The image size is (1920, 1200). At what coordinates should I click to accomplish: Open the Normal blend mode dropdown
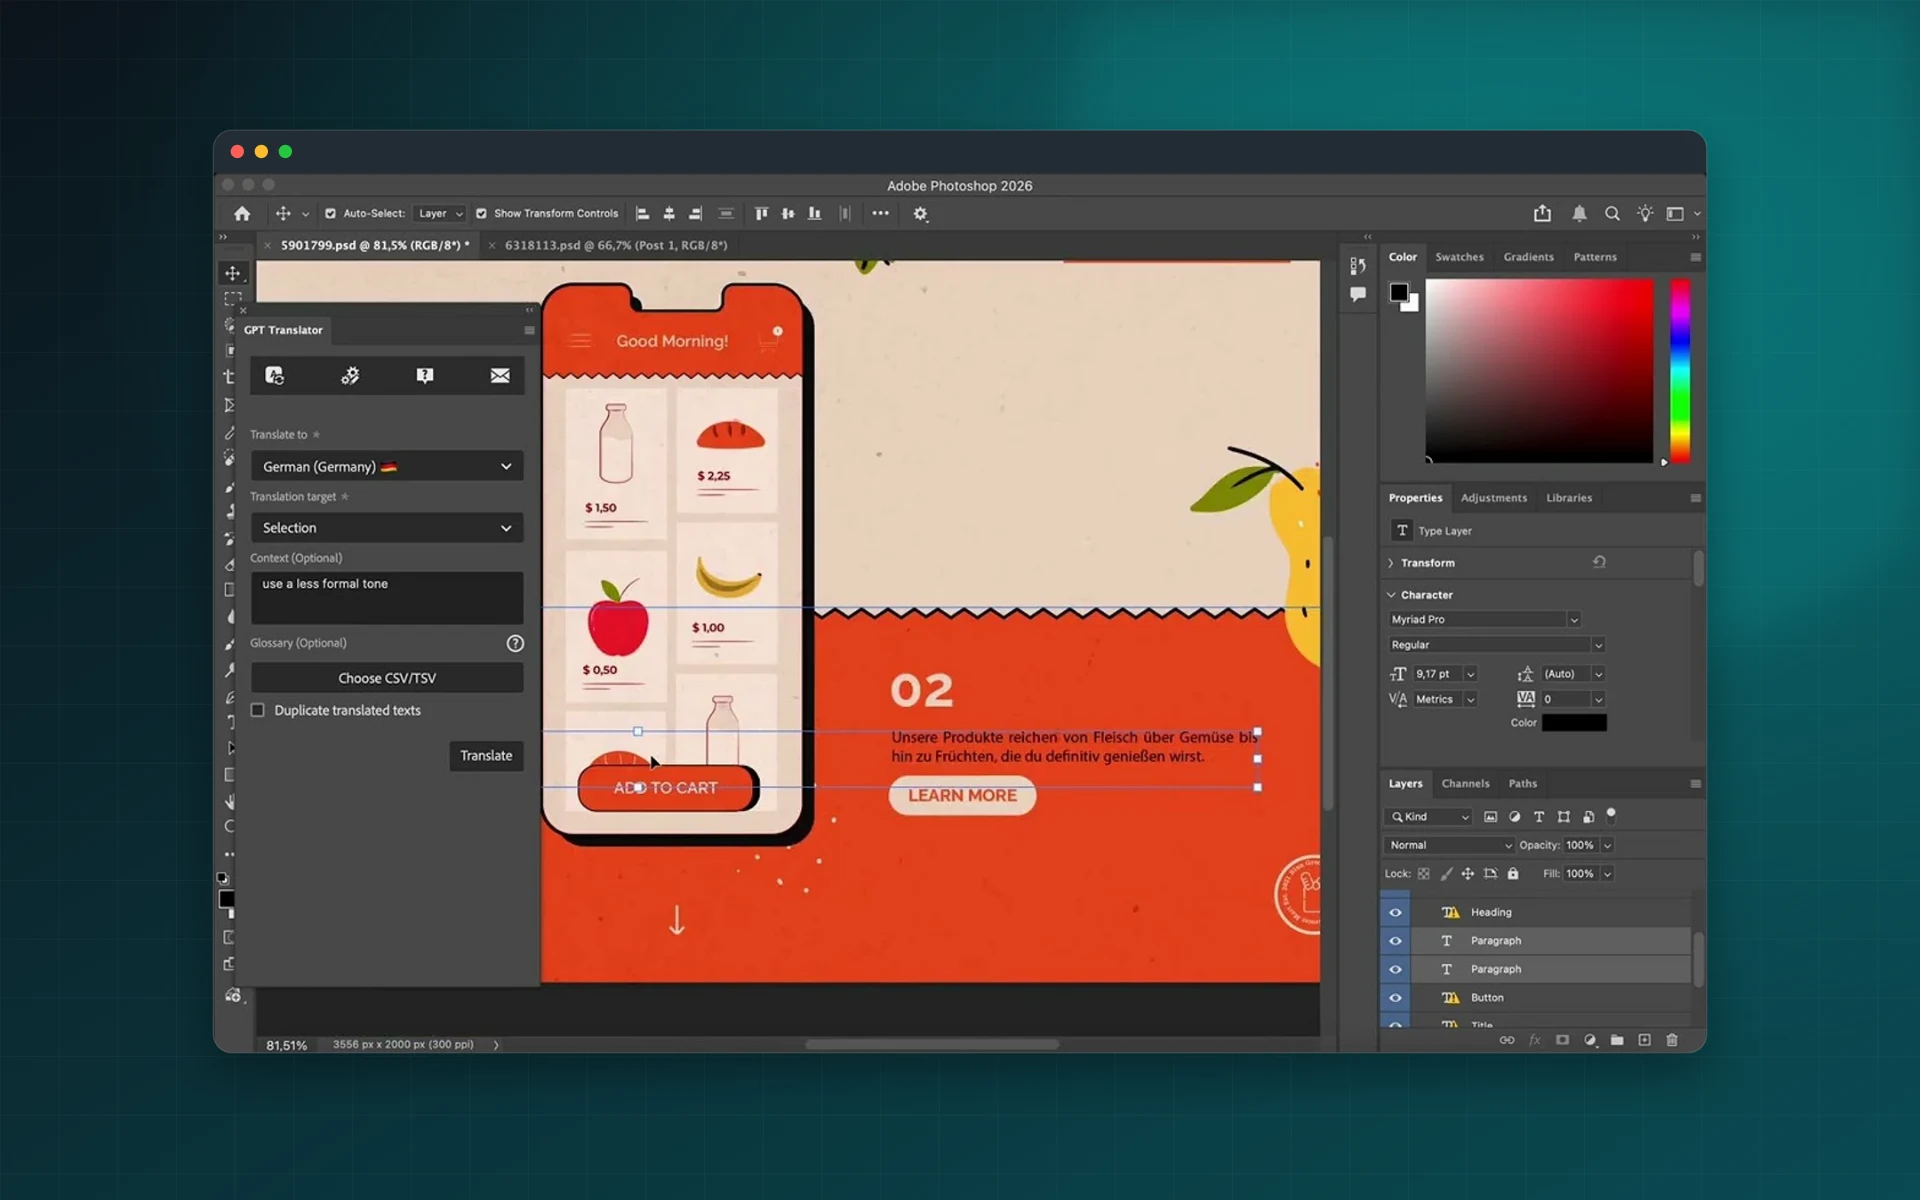pyautogui.click(x=1450, y=845)
